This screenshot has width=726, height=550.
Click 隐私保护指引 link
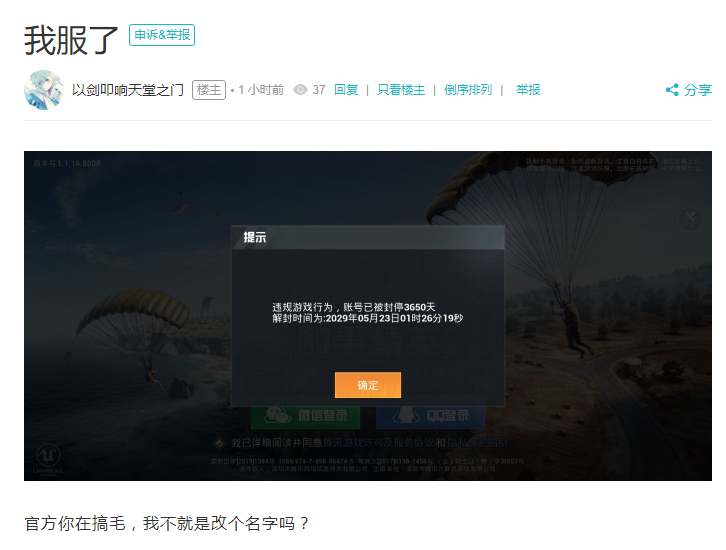[477, 443]
